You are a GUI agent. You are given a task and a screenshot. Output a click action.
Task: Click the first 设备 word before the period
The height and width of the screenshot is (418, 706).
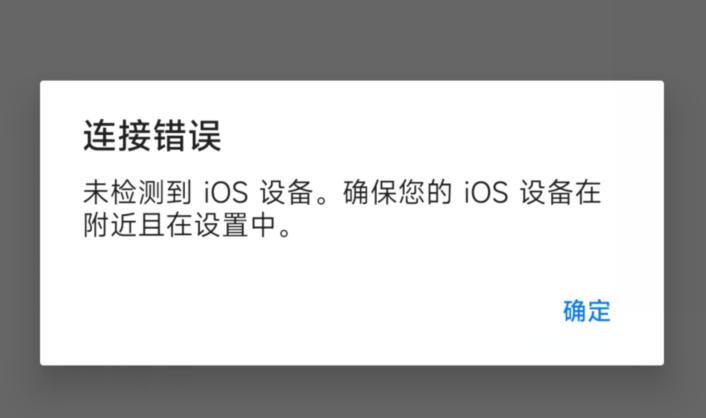click(x=286, y=192)
